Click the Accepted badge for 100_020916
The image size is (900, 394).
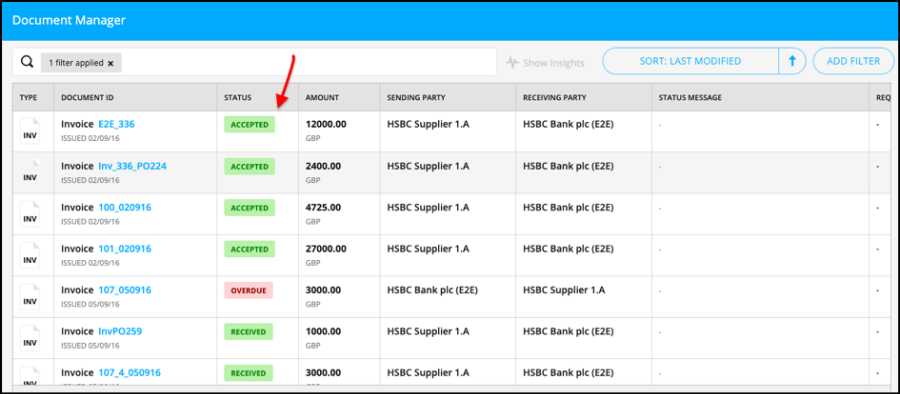tap(250, 208)
